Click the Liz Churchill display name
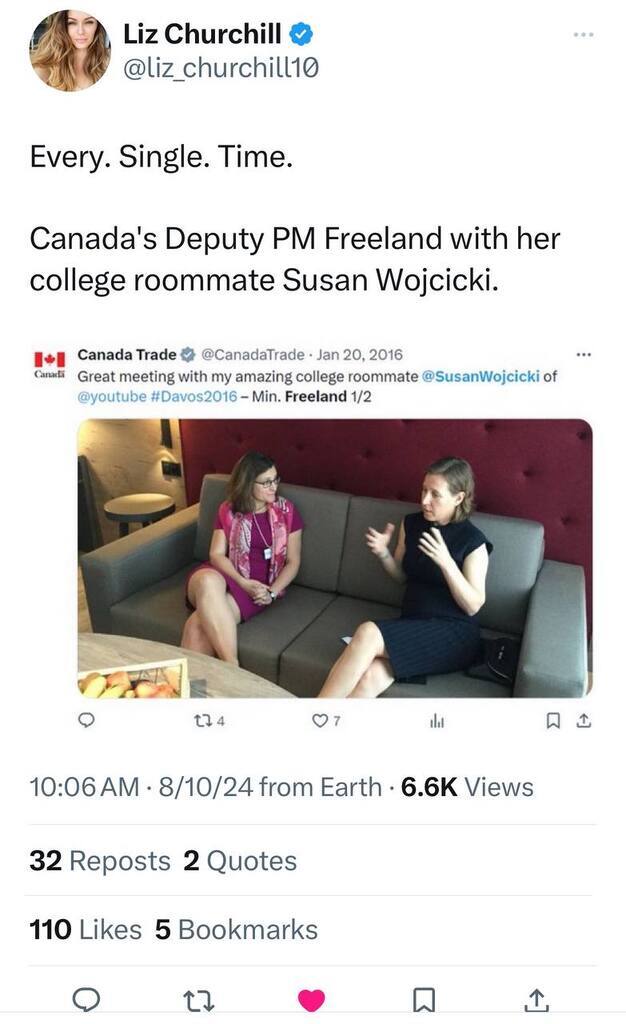 point(204,34)
